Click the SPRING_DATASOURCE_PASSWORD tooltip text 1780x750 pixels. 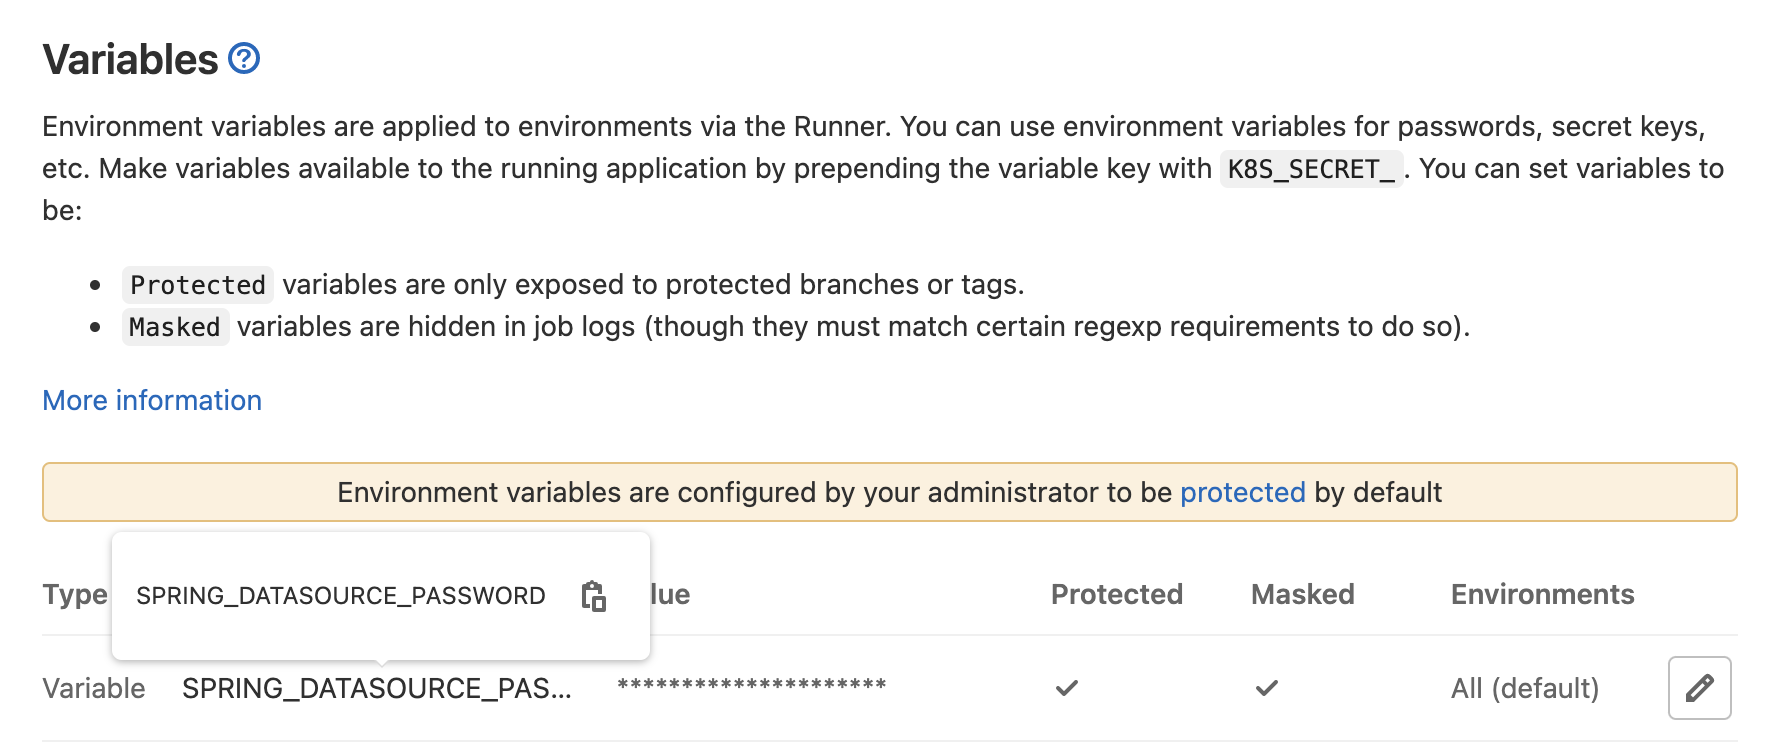pyautogui.click(x=340, y=596)
